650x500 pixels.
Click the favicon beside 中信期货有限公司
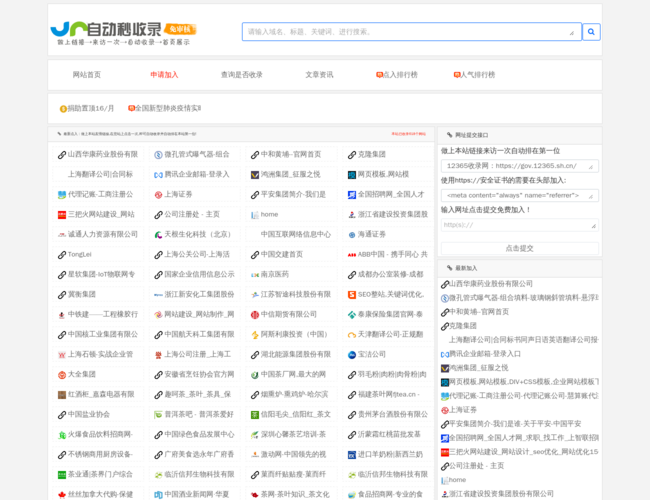click(255, 315)
